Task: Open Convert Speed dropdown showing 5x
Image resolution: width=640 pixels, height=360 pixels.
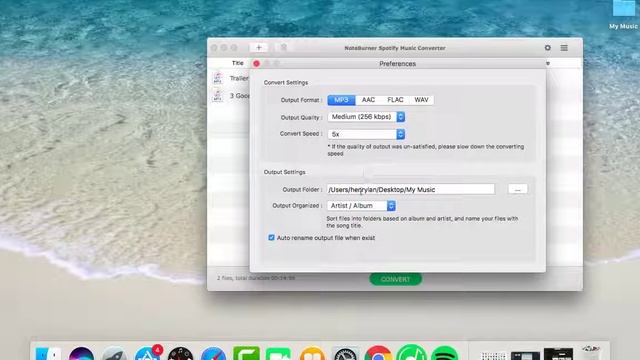Action: coord(366,134)
